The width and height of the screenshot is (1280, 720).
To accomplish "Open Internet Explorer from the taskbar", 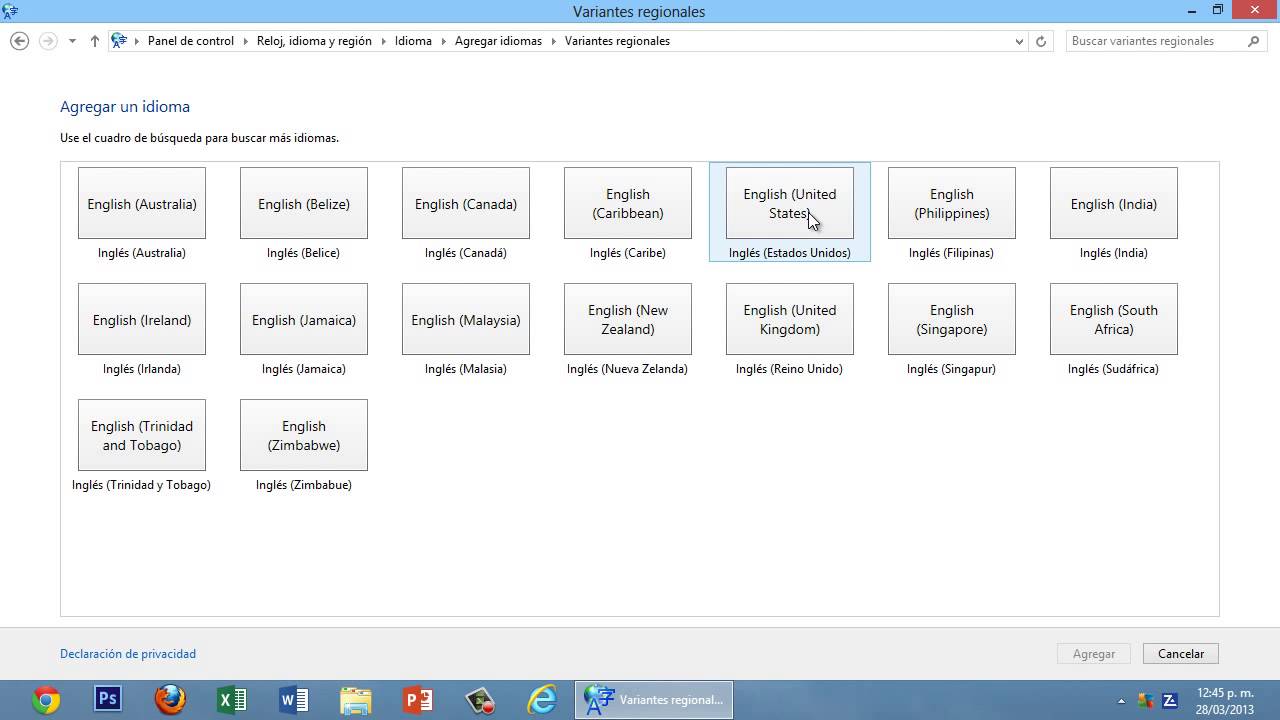I will [542, 700].
